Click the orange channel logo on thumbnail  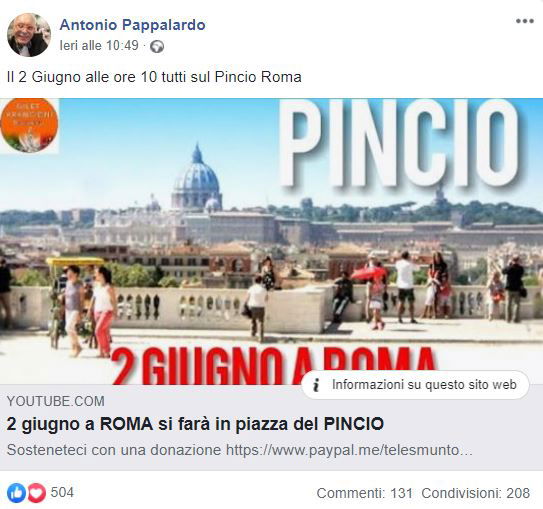click(x=29, y=125)
